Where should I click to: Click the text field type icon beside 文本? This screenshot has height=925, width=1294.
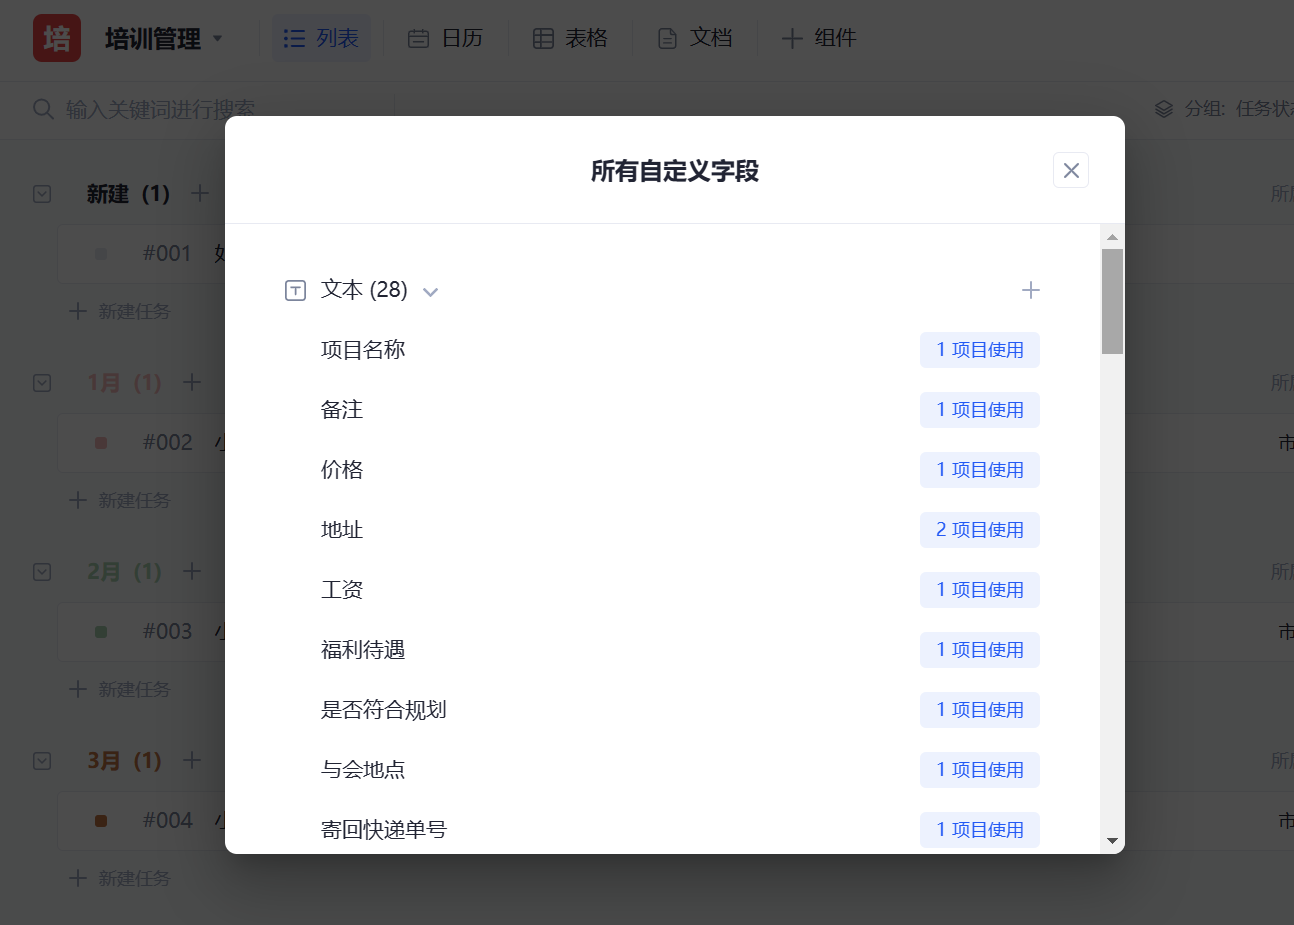click(x=295, y=290)
